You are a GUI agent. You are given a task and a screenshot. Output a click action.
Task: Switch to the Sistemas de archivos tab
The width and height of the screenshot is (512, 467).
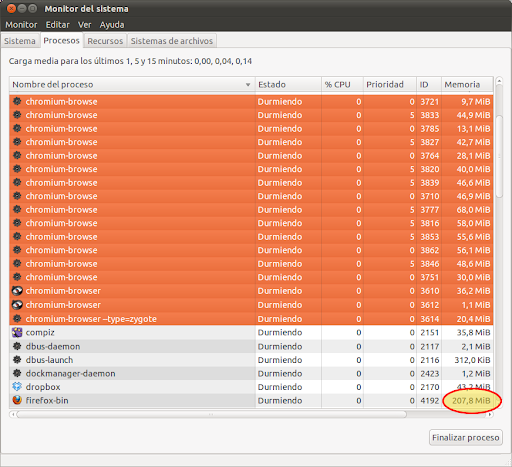pyautogui.click(x=172, y=41)
